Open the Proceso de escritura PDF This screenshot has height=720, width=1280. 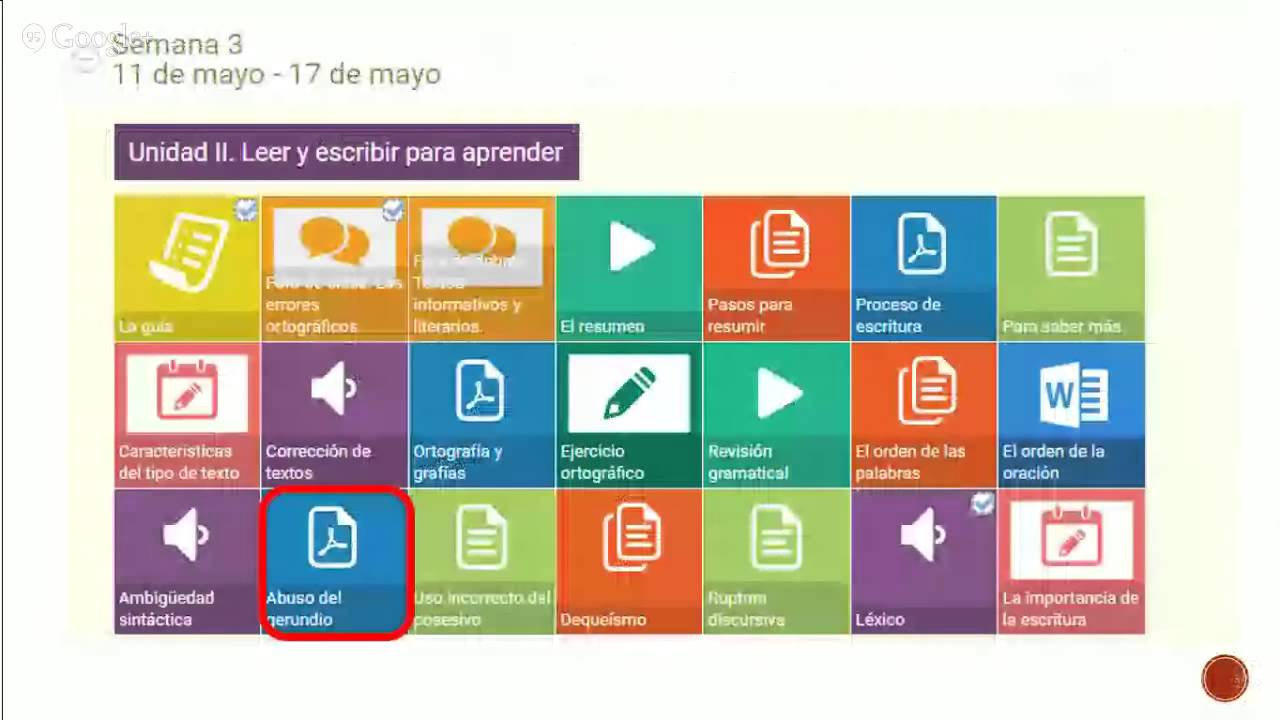(924, 268)
